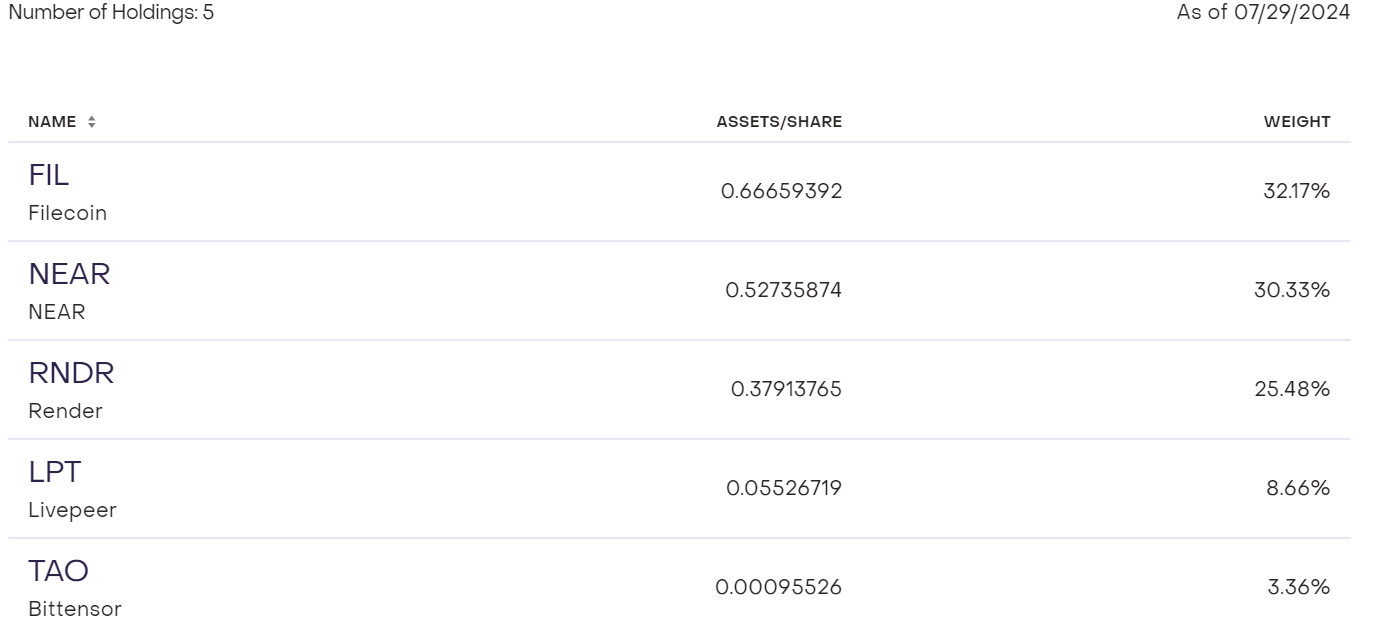Click Bittensor weight value 3.36%

click(1298, 587)
